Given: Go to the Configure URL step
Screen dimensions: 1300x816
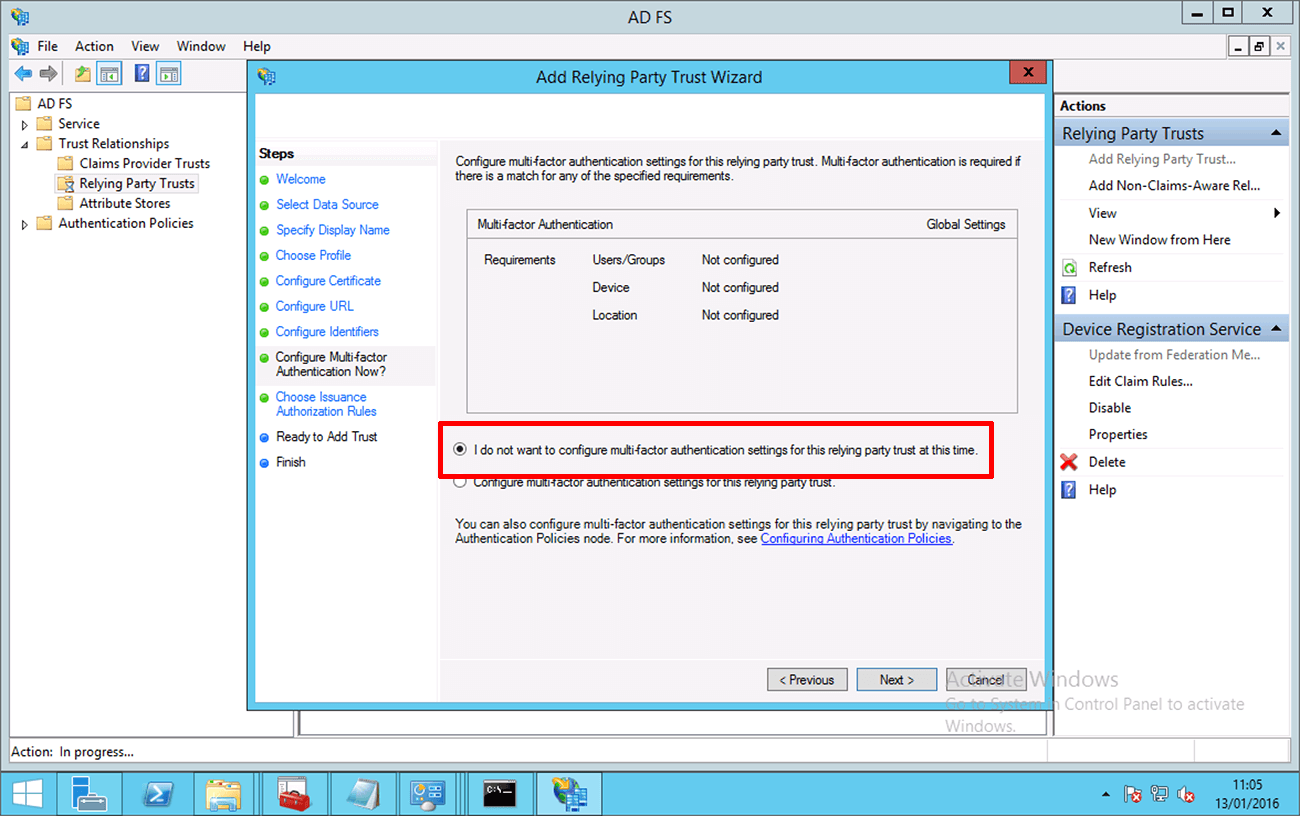Looking at the screenshot, I should point(315,306).
